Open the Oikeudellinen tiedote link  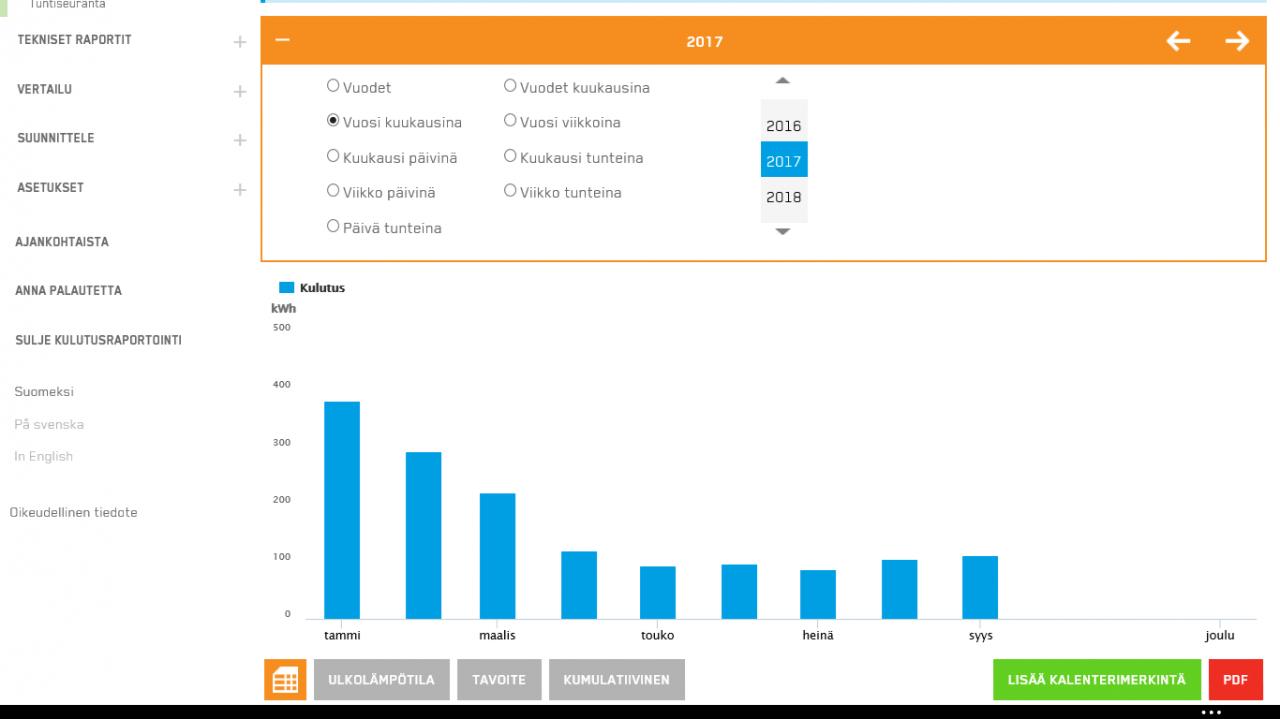(73, 512)
